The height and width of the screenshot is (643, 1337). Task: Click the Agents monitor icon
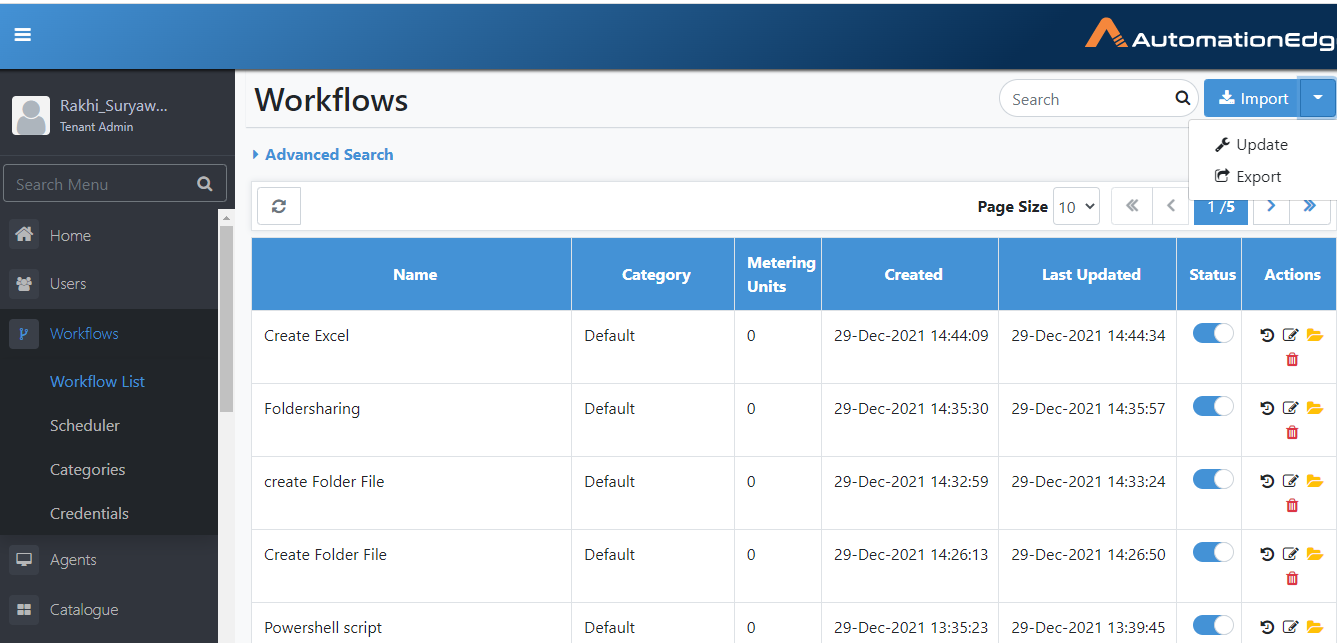click(x=24, y=560)
